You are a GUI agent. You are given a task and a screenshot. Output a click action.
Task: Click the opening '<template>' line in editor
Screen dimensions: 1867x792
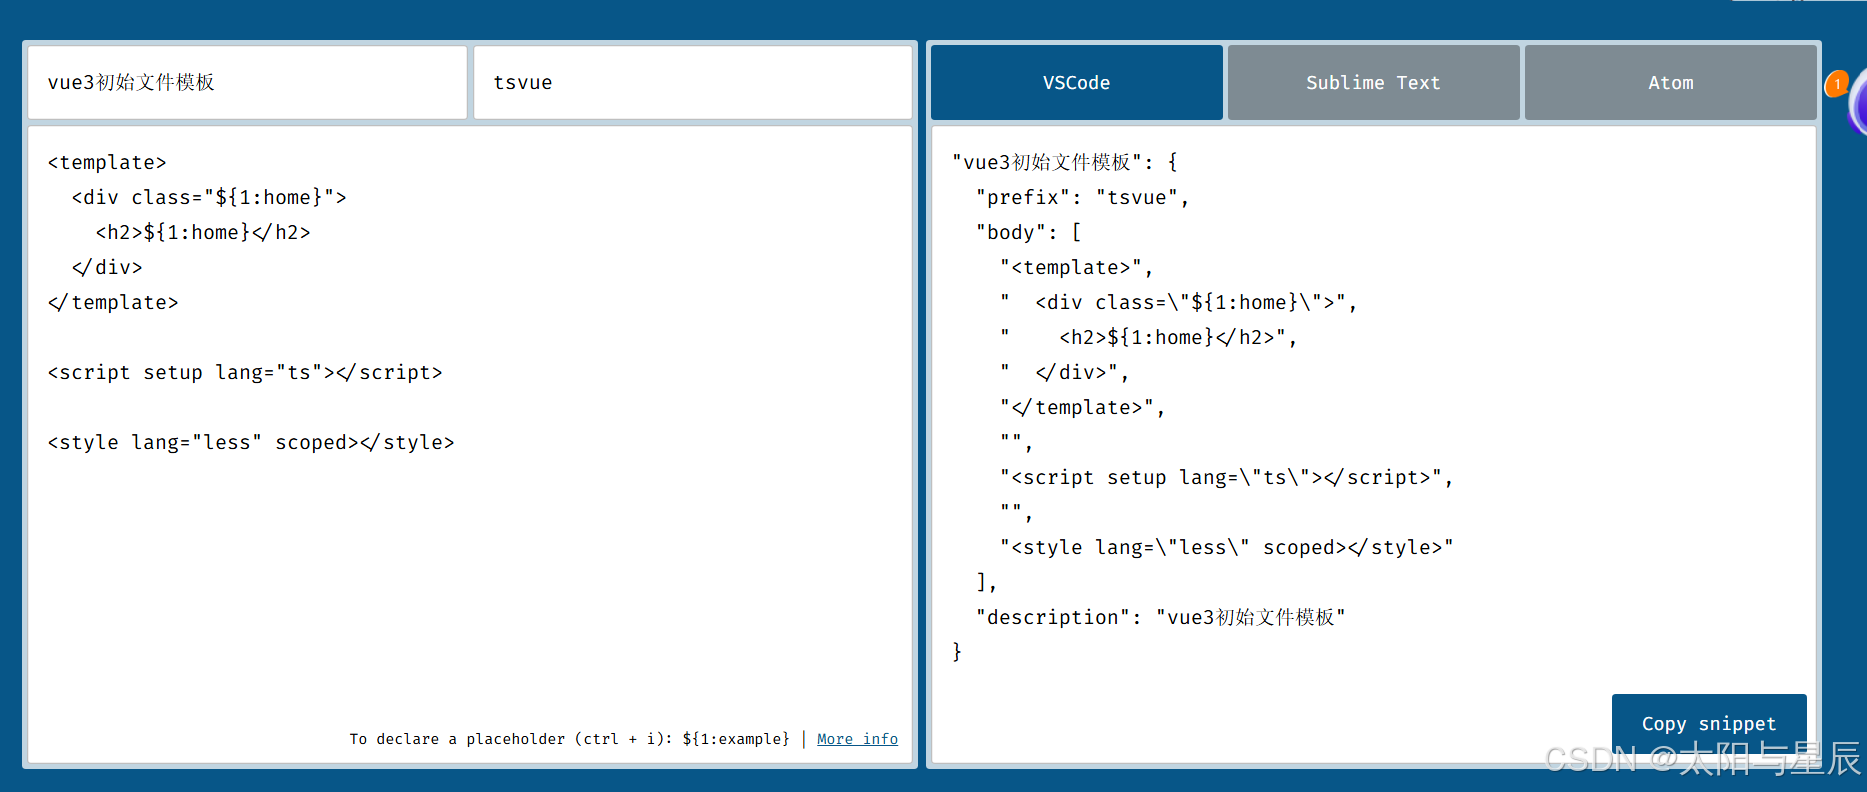pos(107,162)
